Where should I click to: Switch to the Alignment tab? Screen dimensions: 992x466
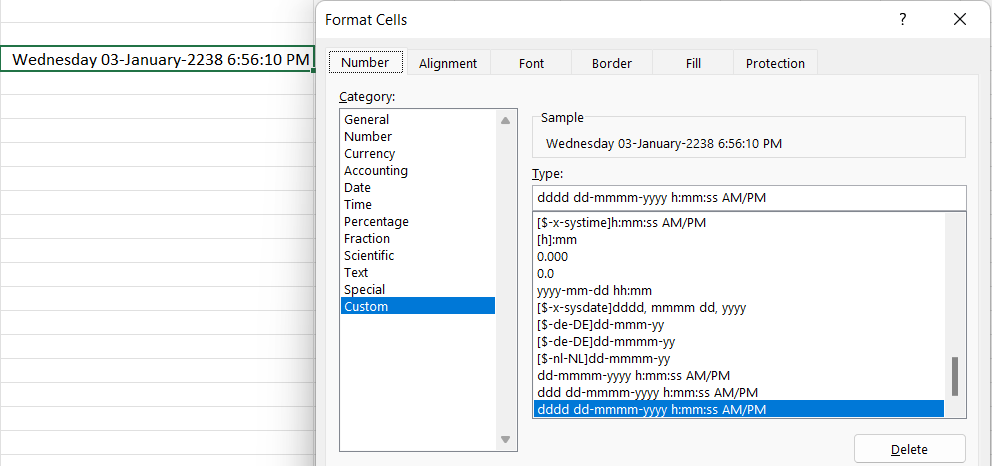coord(448,63)
